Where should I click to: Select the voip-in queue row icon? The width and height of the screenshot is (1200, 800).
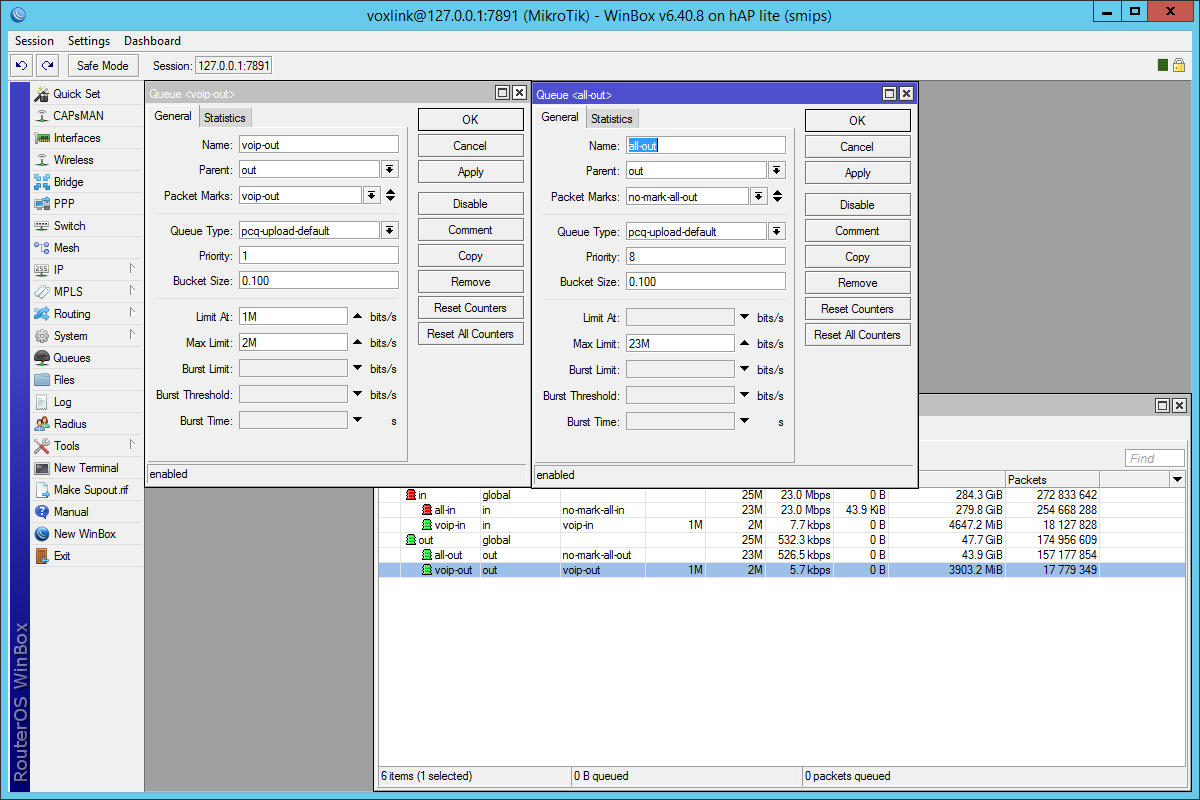pos(427,525)
